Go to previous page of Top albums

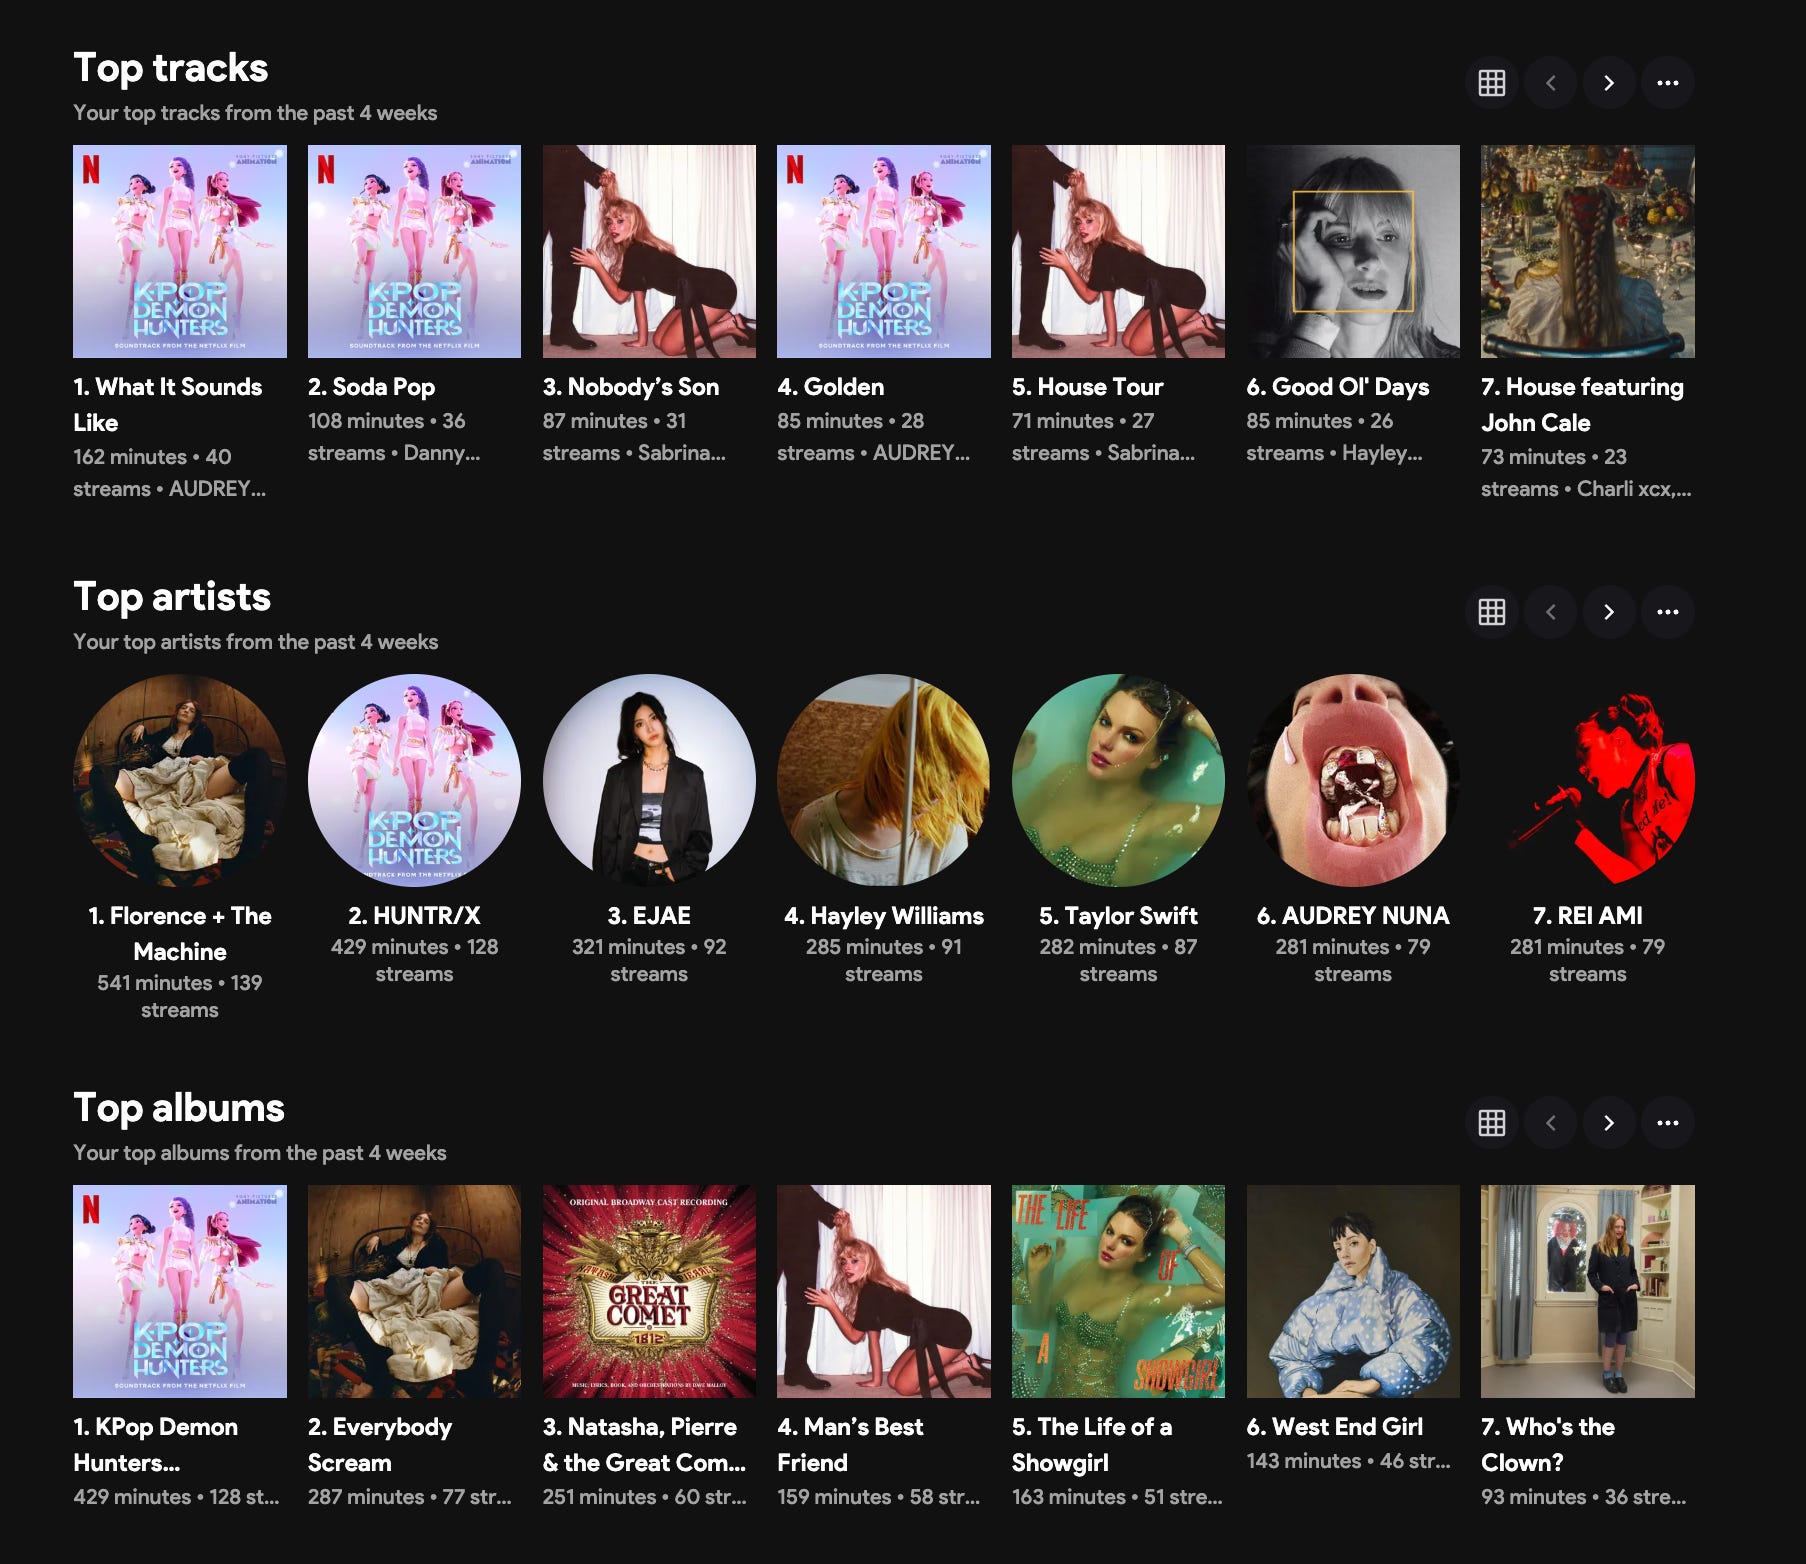point(1550,1123)
